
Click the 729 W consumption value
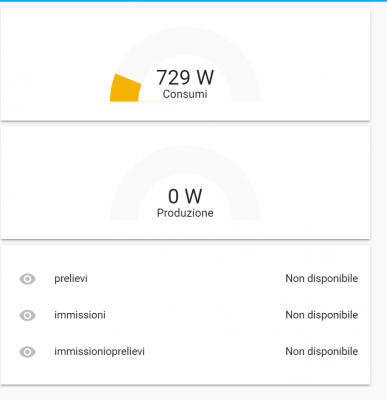click(185, 77)
